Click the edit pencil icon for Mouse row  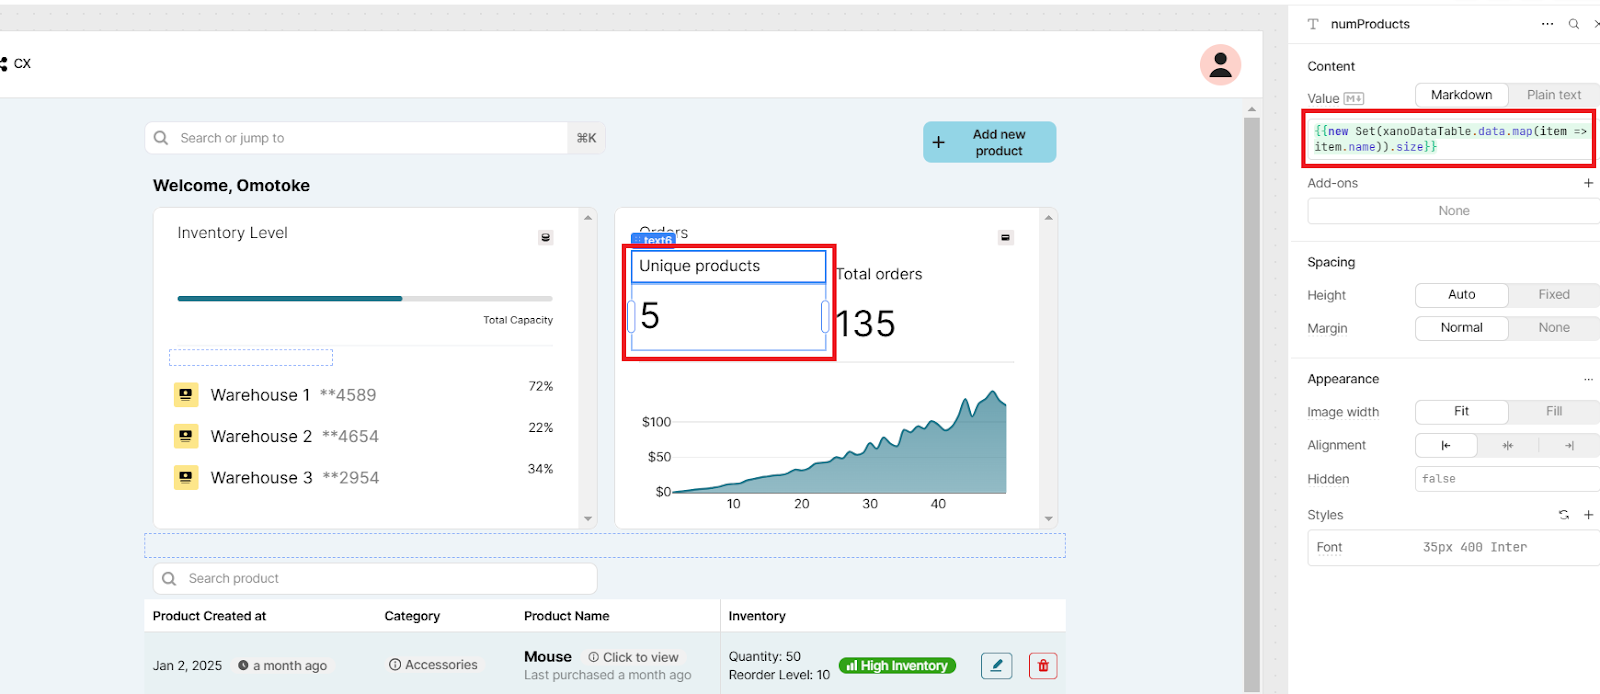(996, 666)
